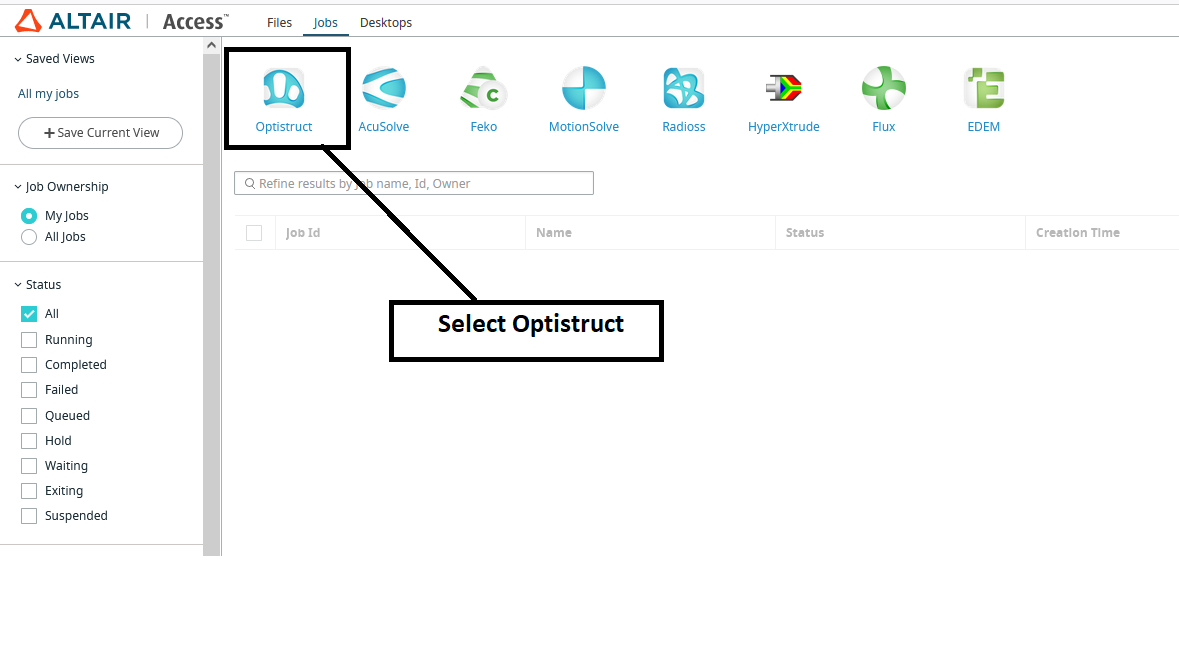The width and height of the screenshot is (1179, 648).
Task: Open the Files tab
Action: click(279, 22)
